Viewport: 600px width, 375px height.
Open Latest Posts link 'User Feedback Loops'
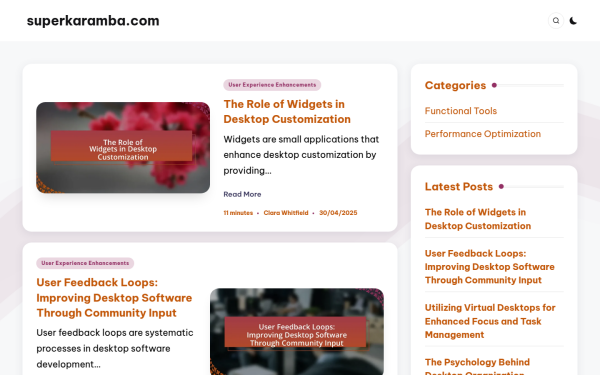click(490, 267)
